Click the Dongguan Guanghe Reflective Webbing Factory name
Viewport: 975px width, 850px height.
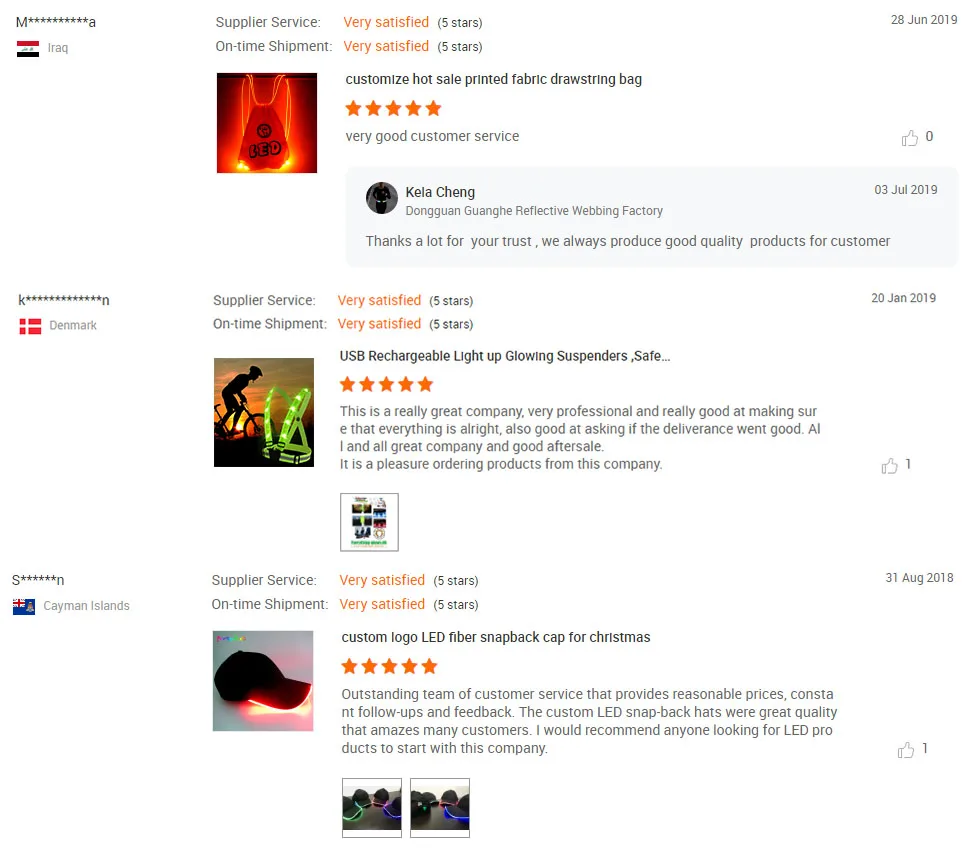point(534,211)
